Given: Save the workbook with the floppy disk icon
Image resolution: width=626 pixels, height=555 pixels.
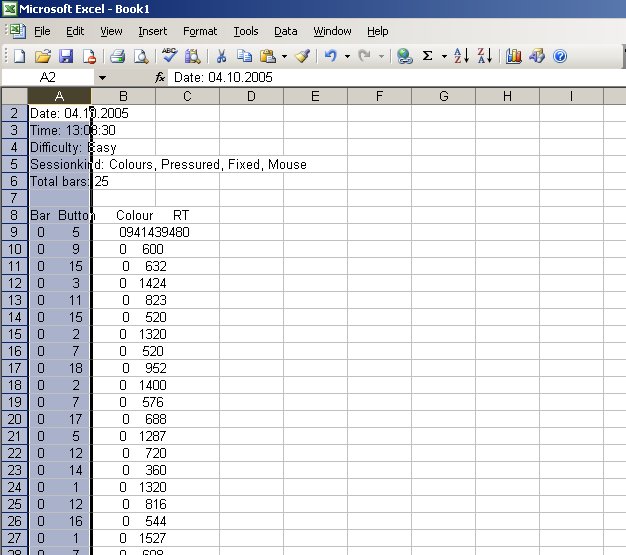Looking at the screenshot, I should (x=66, y=56).
